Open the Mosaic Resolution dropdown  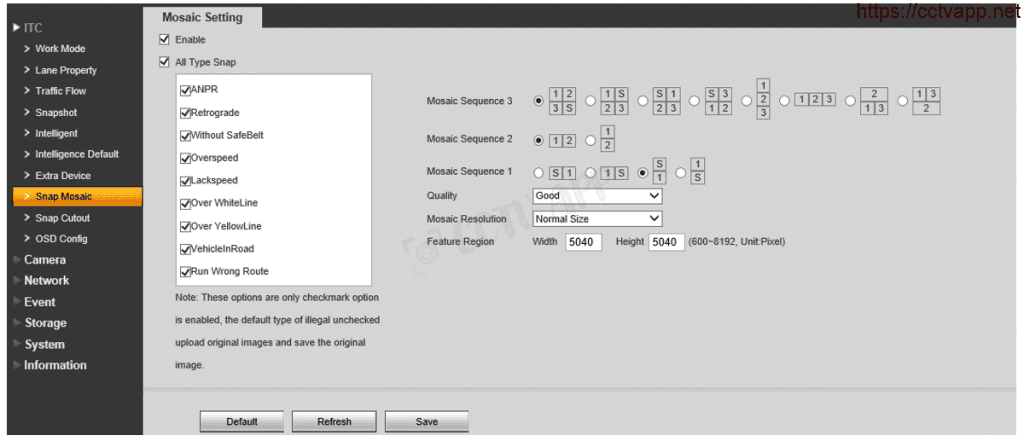pos(597,218)
